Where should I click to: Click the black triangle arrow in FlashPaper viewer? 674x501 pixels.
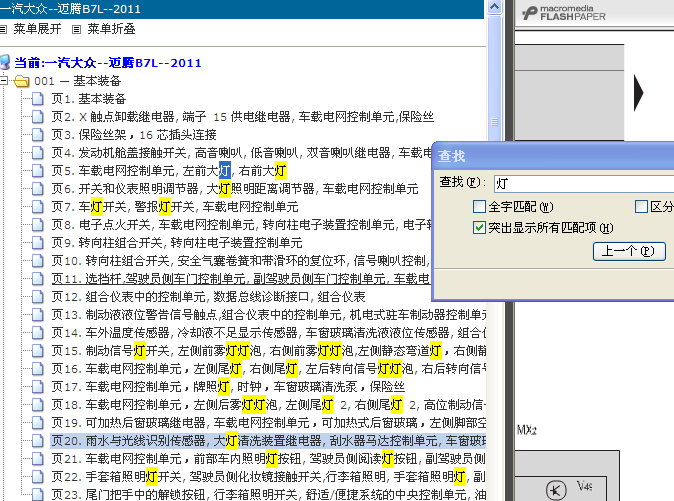pos(638,93)
